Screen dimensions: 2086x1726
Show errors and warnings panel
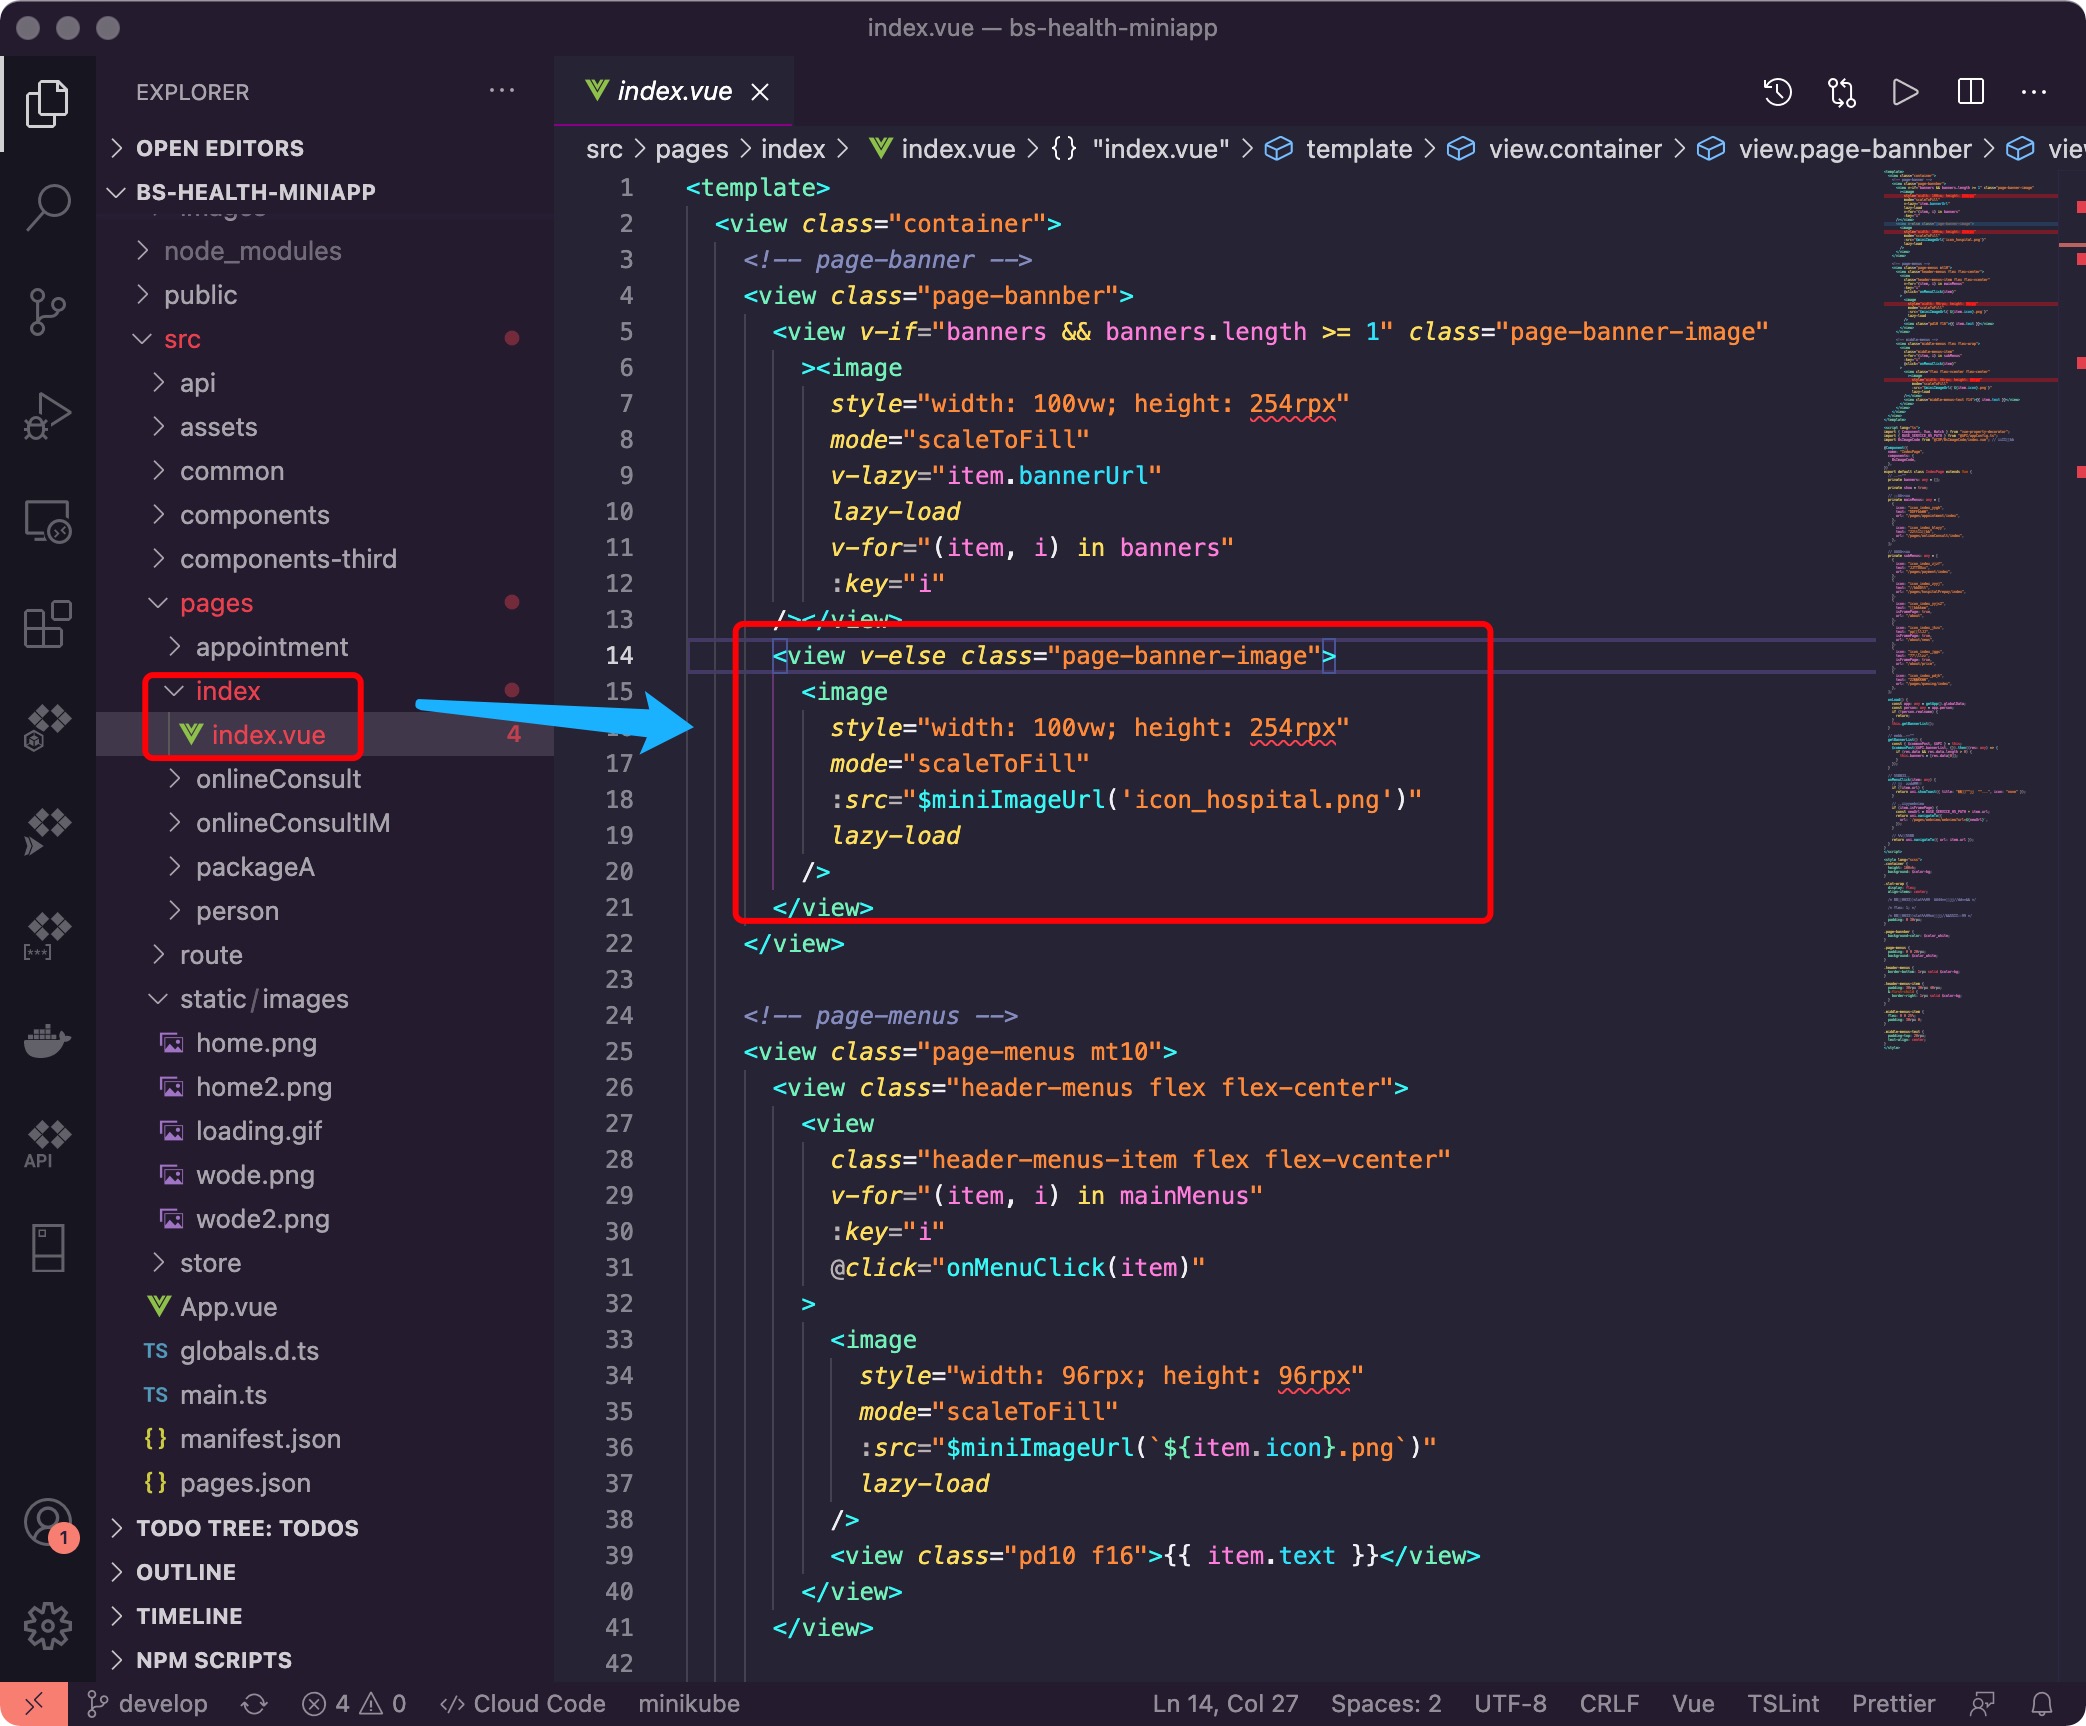coord(354,1703)
